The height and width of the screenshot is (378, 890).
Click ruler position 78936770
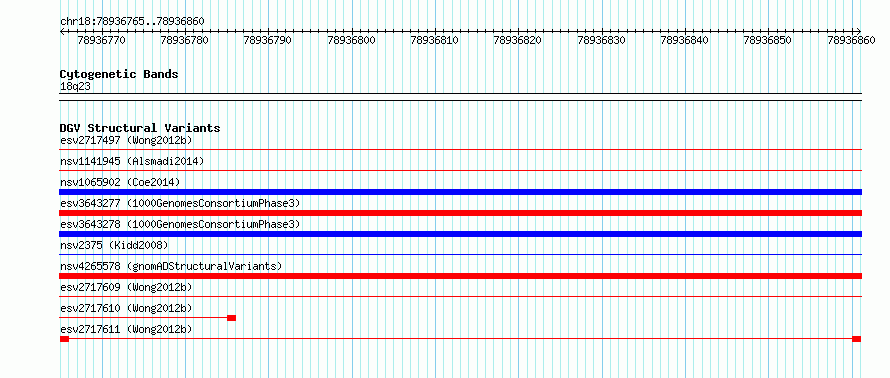point(102,40)
